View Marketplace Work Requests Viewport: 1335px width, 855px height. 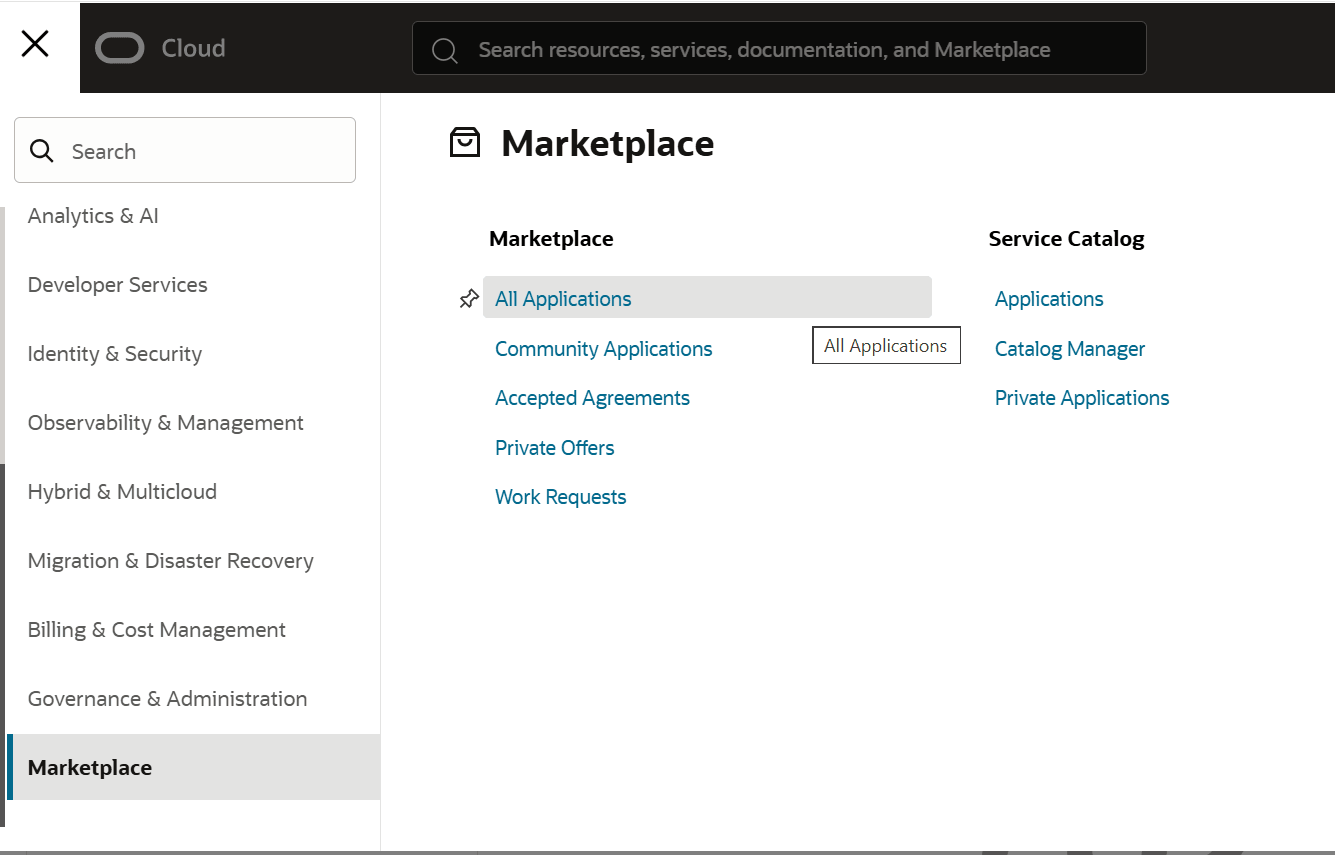[x=560, y=497]
